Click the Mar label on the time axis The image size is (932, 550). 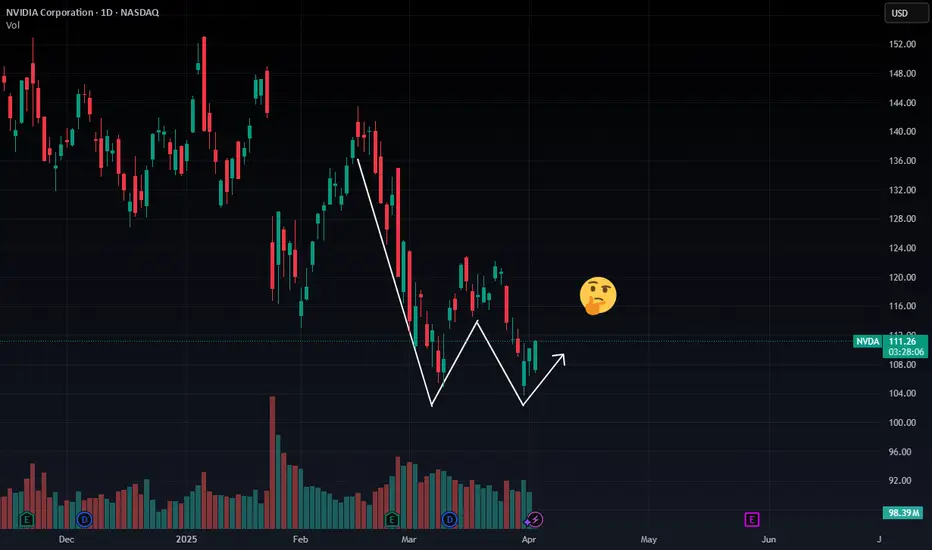(x=409, y=539)
